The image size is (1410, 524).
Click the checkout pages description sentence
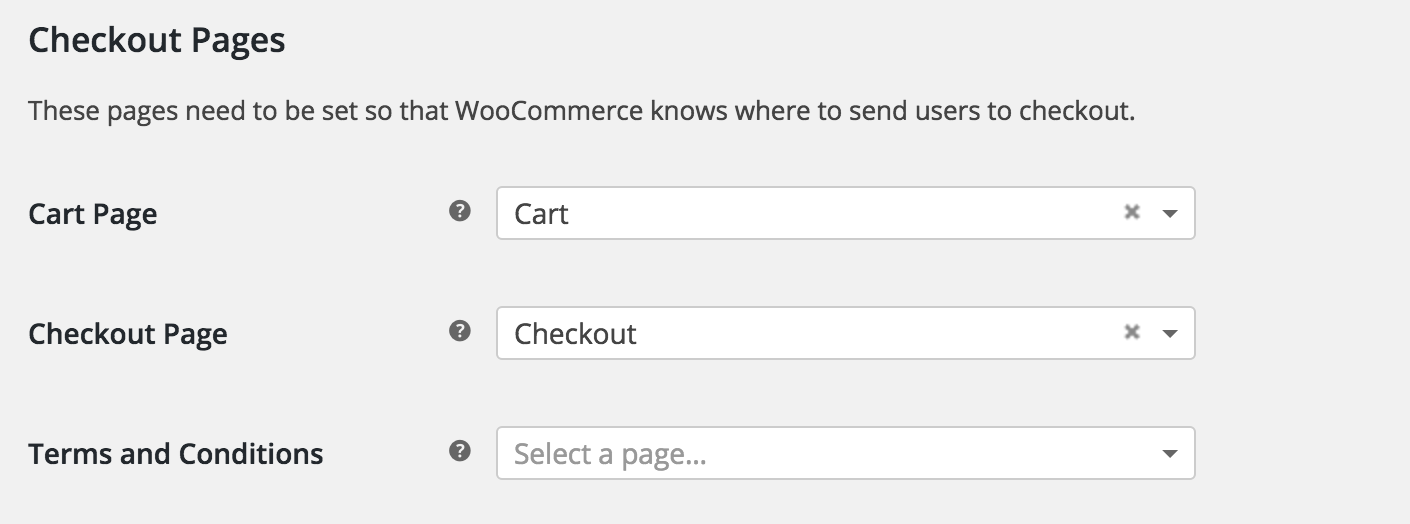pyautogui.click(x=581, y=110)
